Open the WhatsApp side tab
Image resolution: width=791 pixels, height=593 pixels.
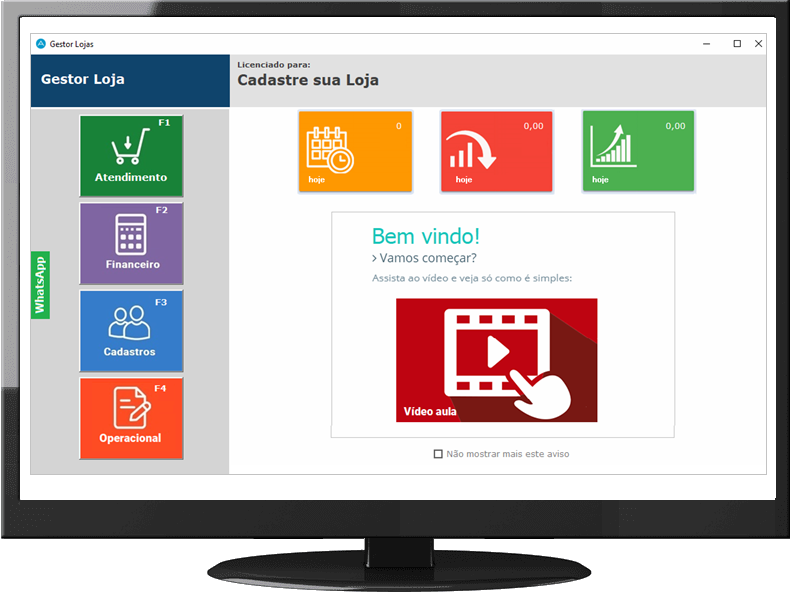(x=41, y=286)
